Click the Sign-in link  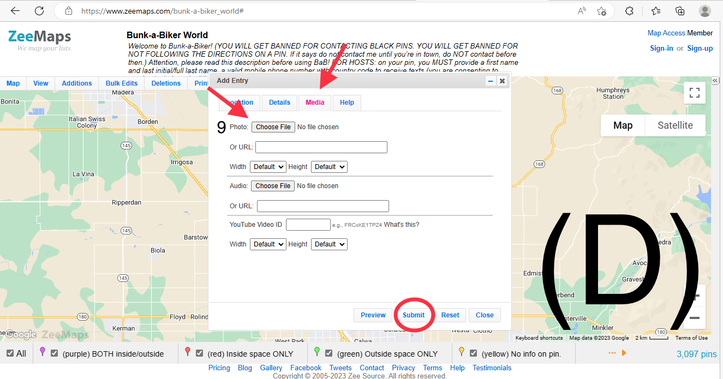point(661,48)
